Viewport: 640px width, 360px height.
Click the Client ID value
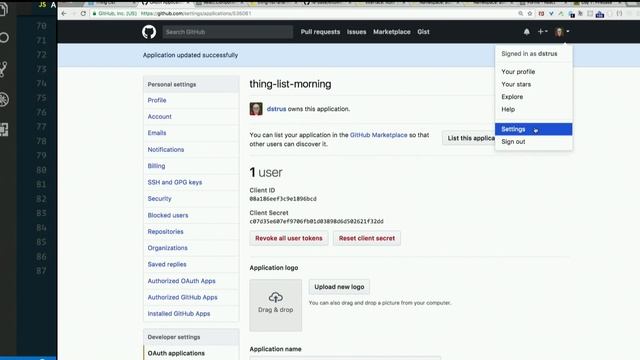tap(283, 199)
